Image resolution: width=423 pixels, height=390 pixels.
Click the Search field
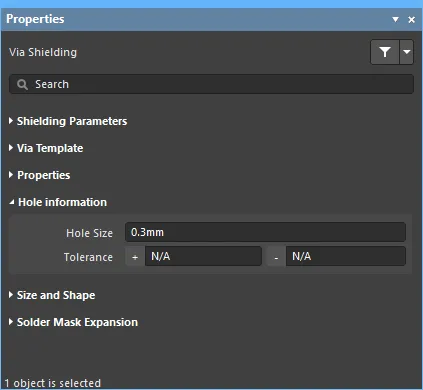211,84
